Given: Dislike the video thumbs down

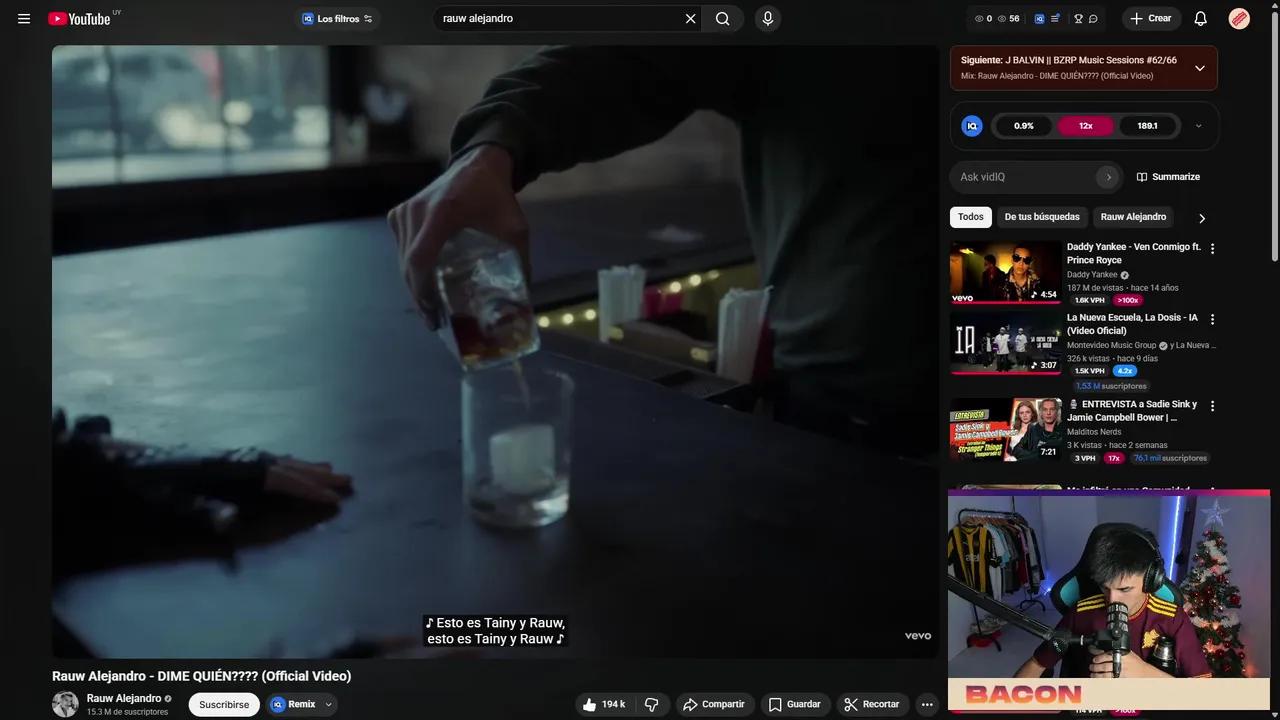Looking at the screenshot, I should (x=652, y=704).
